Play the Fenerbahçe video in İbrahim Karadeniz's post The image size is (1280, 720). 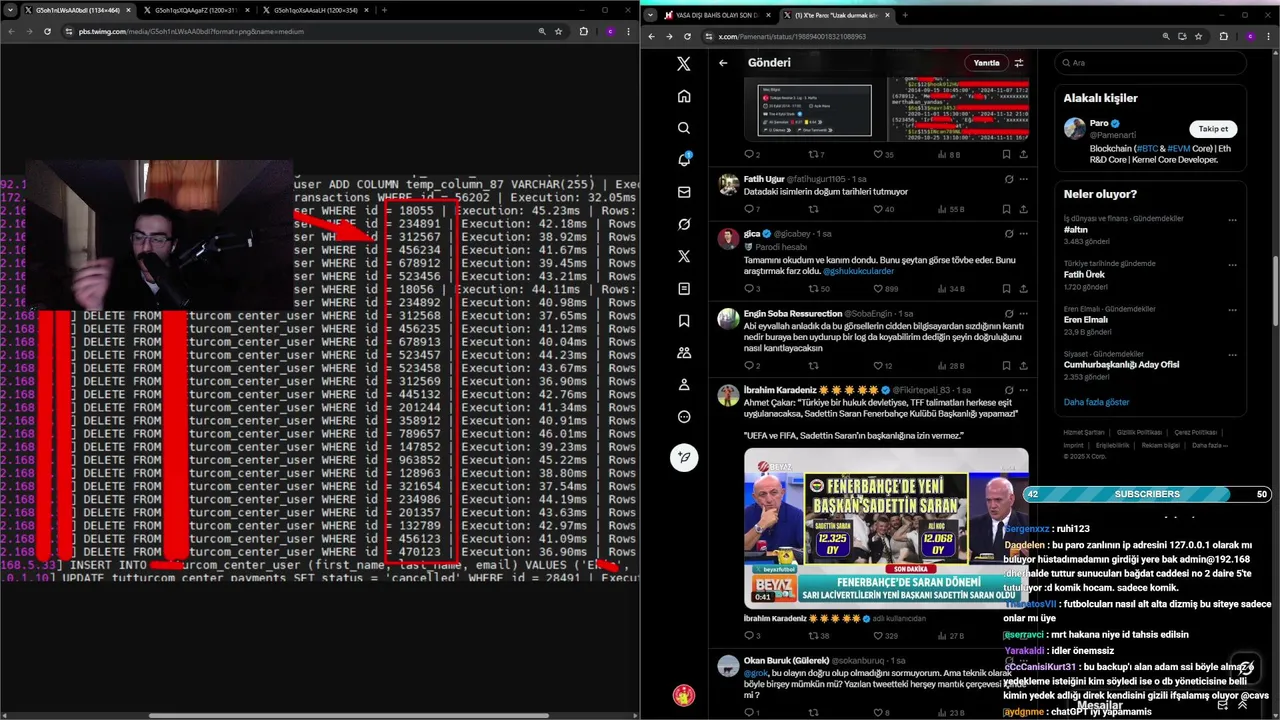click(x=886, y=527)
